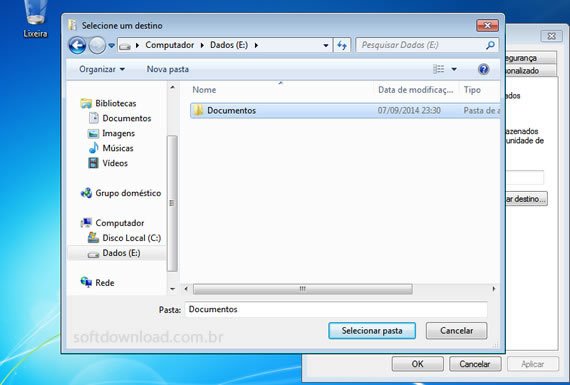This screenshot has height=385, width=570.
Task: Click the Rede network icon
Action: (x=86, y=282)
